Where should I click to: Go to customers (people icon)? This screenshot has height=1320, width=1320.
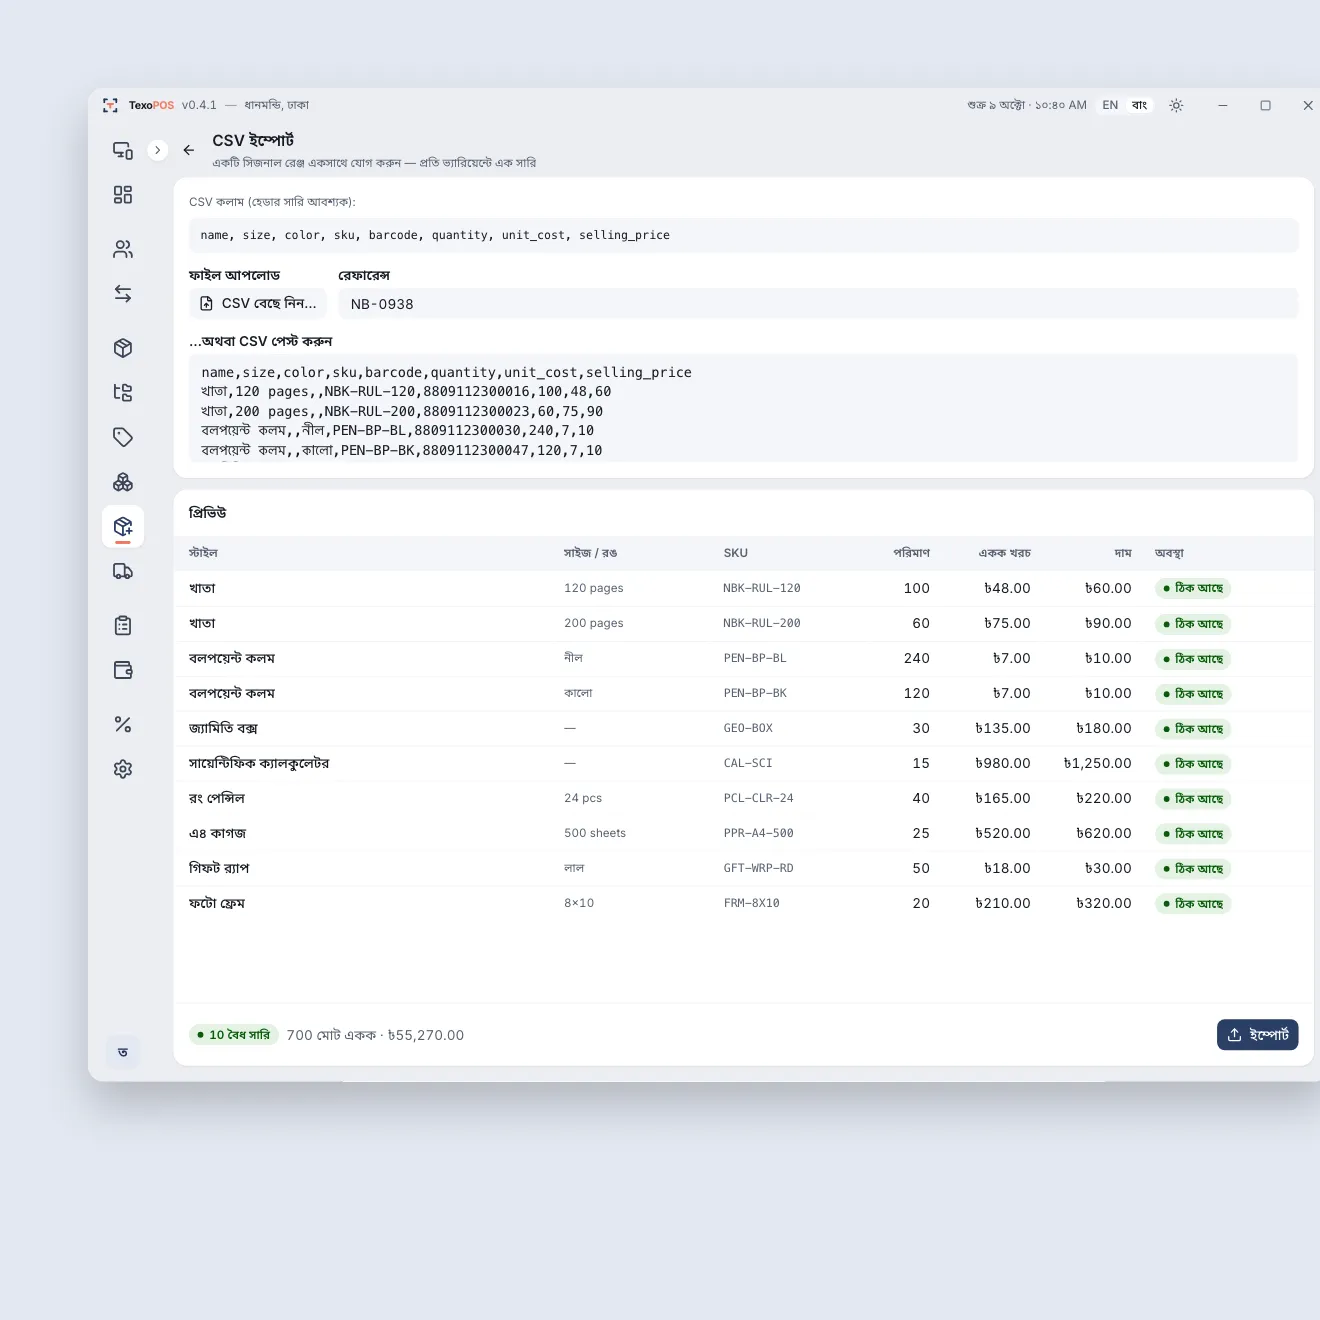point(123,249)
